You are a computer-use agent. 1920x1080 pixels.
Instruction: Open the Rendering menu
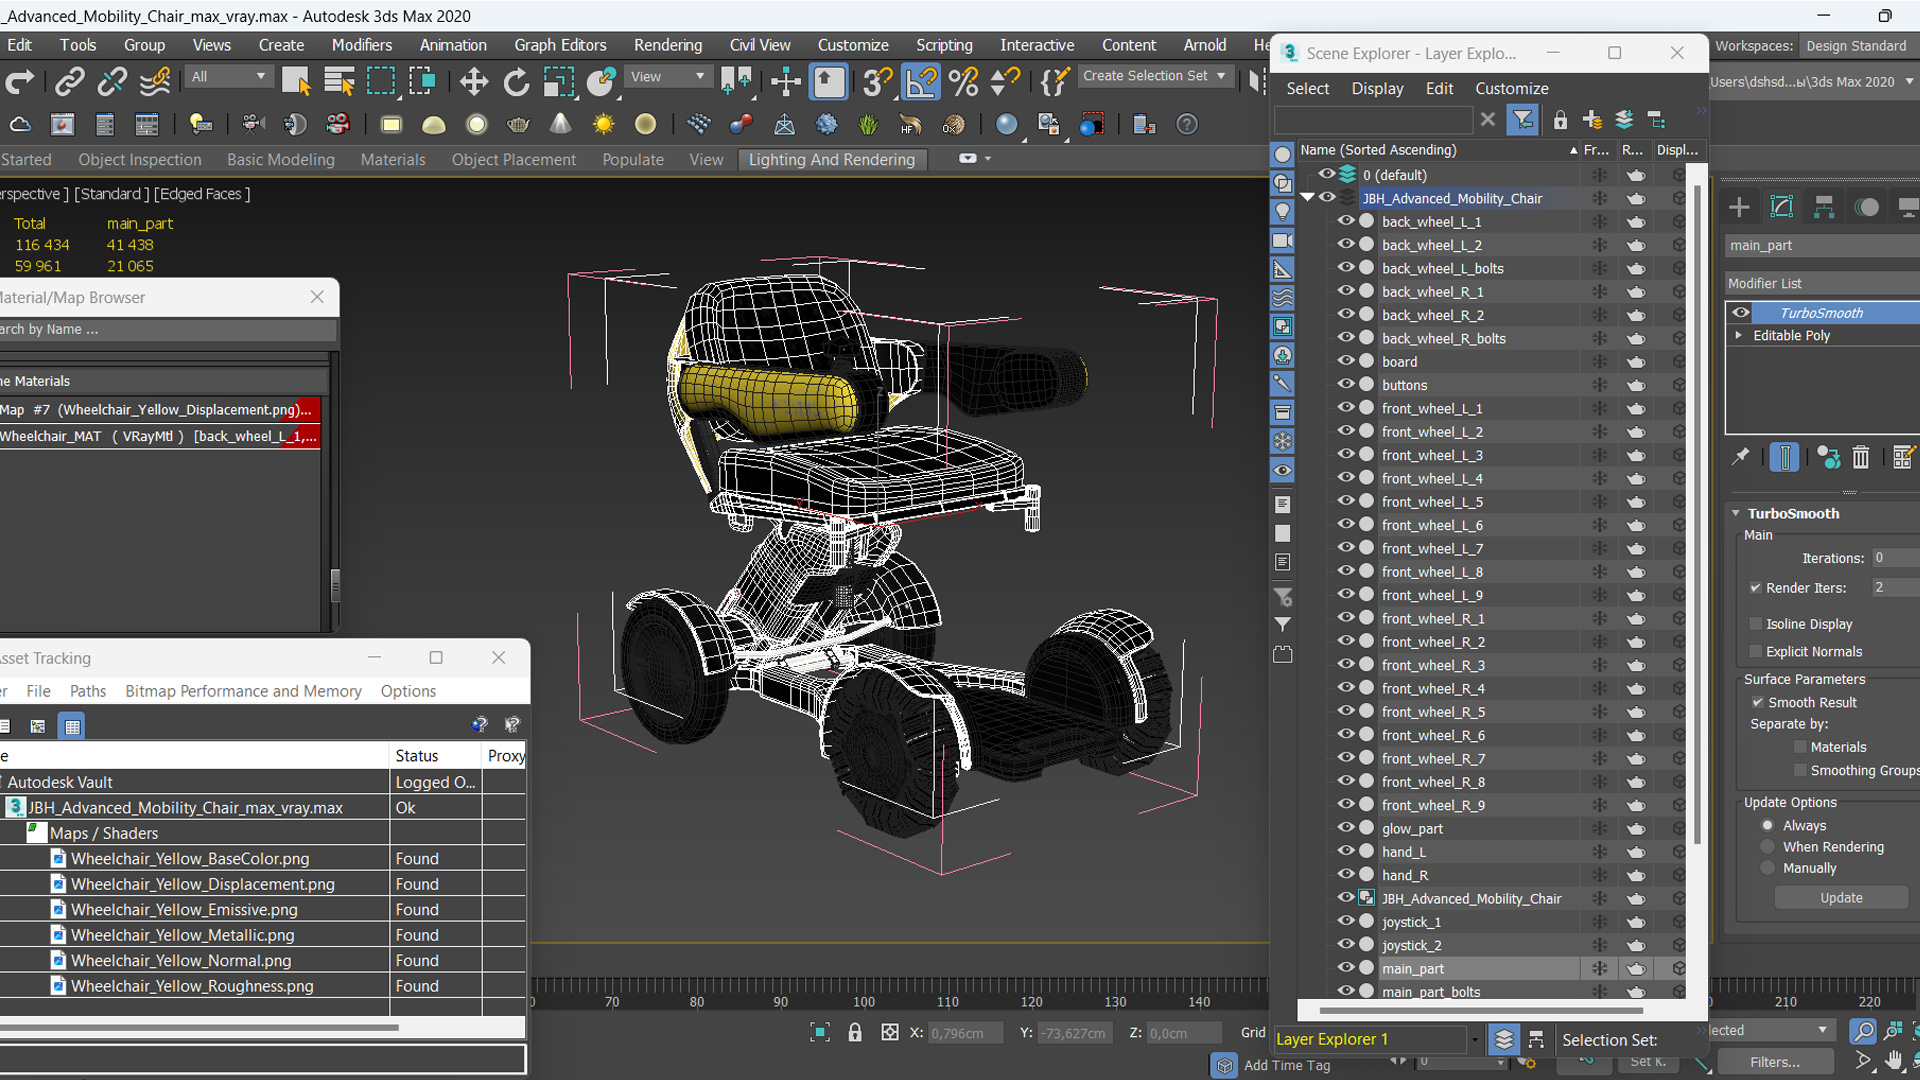coord(668,45)
